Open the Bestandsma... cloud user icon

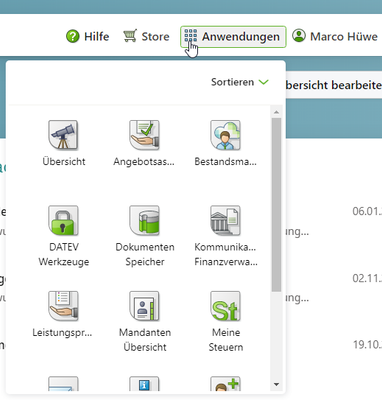click(225, 135)
